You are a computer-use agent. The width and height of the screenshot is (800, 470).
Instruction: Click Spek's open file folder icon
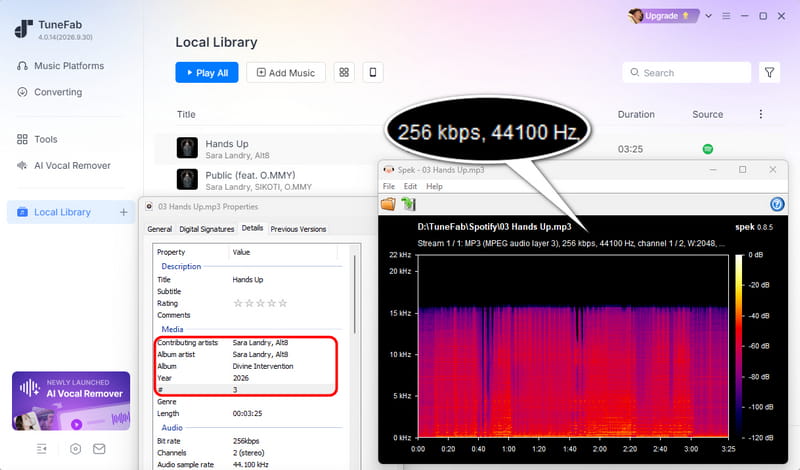coord(388,204)
